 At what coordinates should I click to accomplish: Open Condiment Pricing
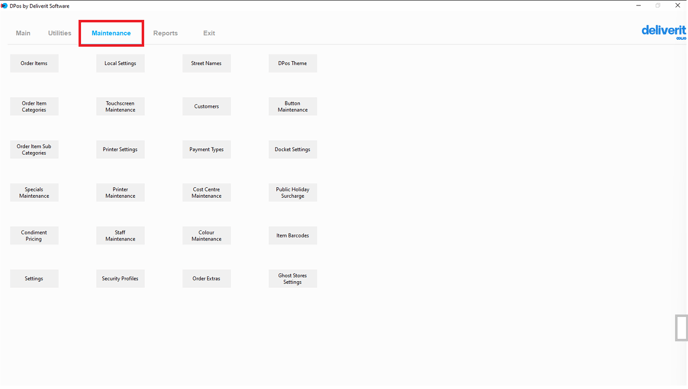(x=34, y=236)
